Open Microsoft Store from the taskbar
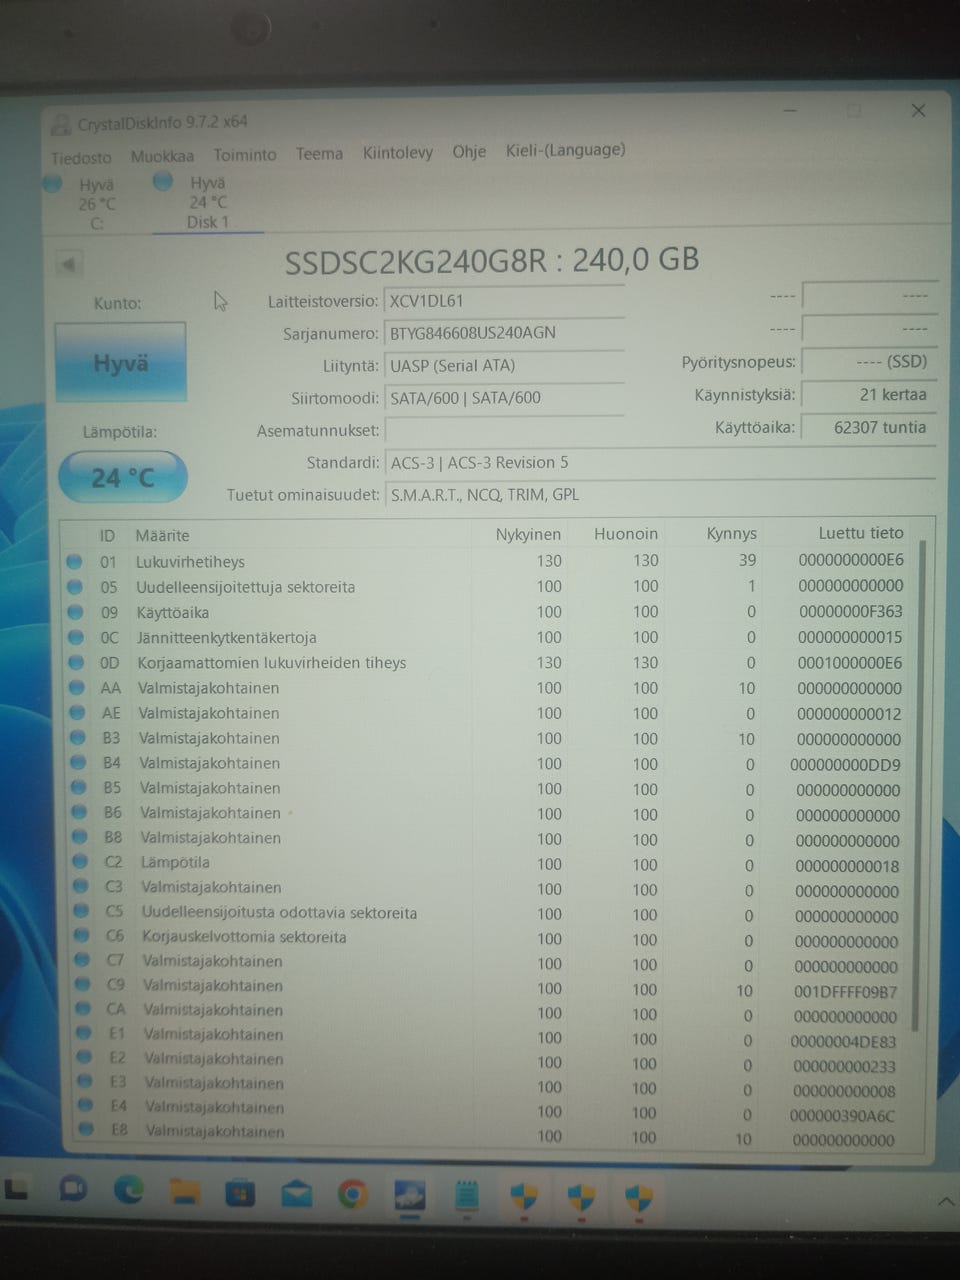 pos(240,1193)
